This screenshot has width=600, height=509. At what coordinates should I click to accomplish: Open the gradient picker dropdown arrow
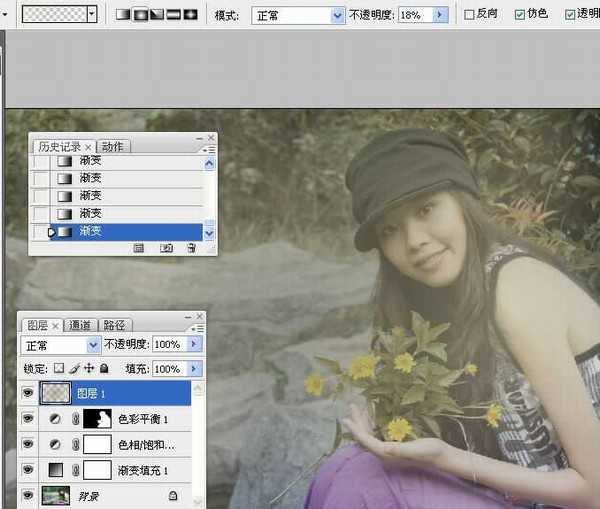click(x=92, y=15)
